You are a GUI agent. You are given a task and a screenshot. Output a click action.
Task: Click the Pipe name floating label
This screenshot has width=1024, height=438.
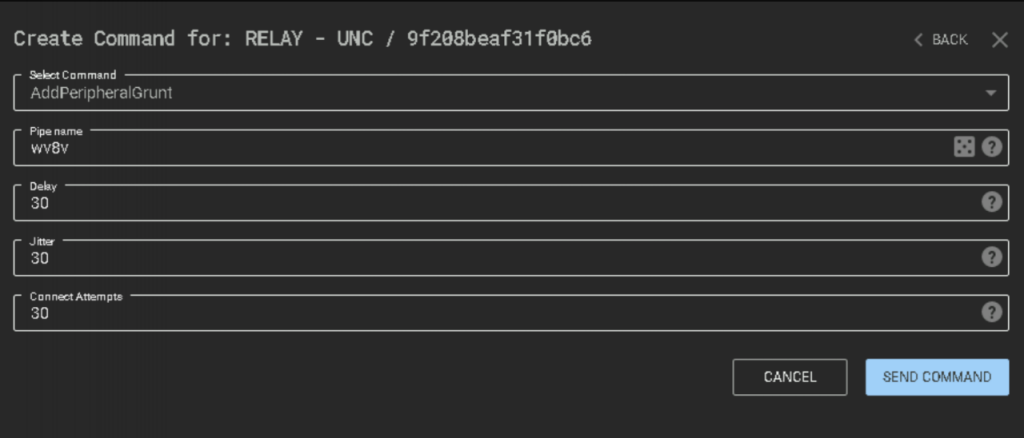tap(56, 131)
